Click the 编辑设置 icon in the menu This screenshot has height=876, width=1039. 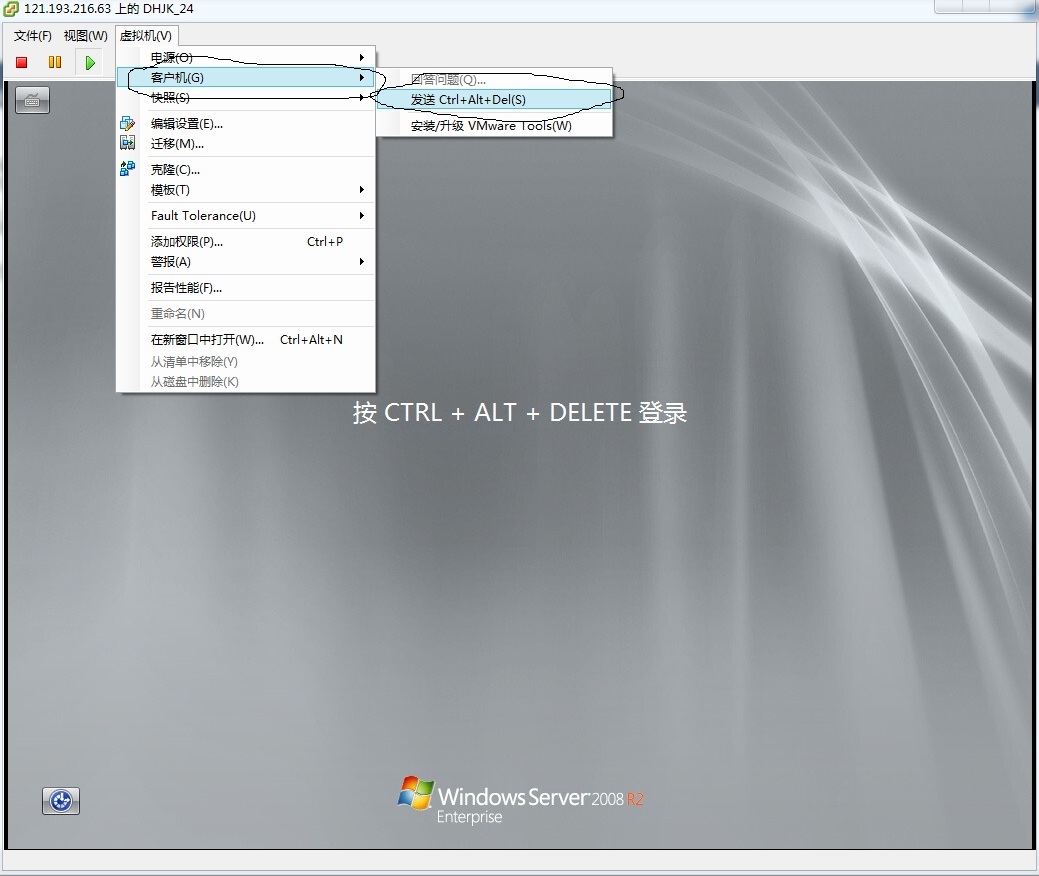(127, 123)
